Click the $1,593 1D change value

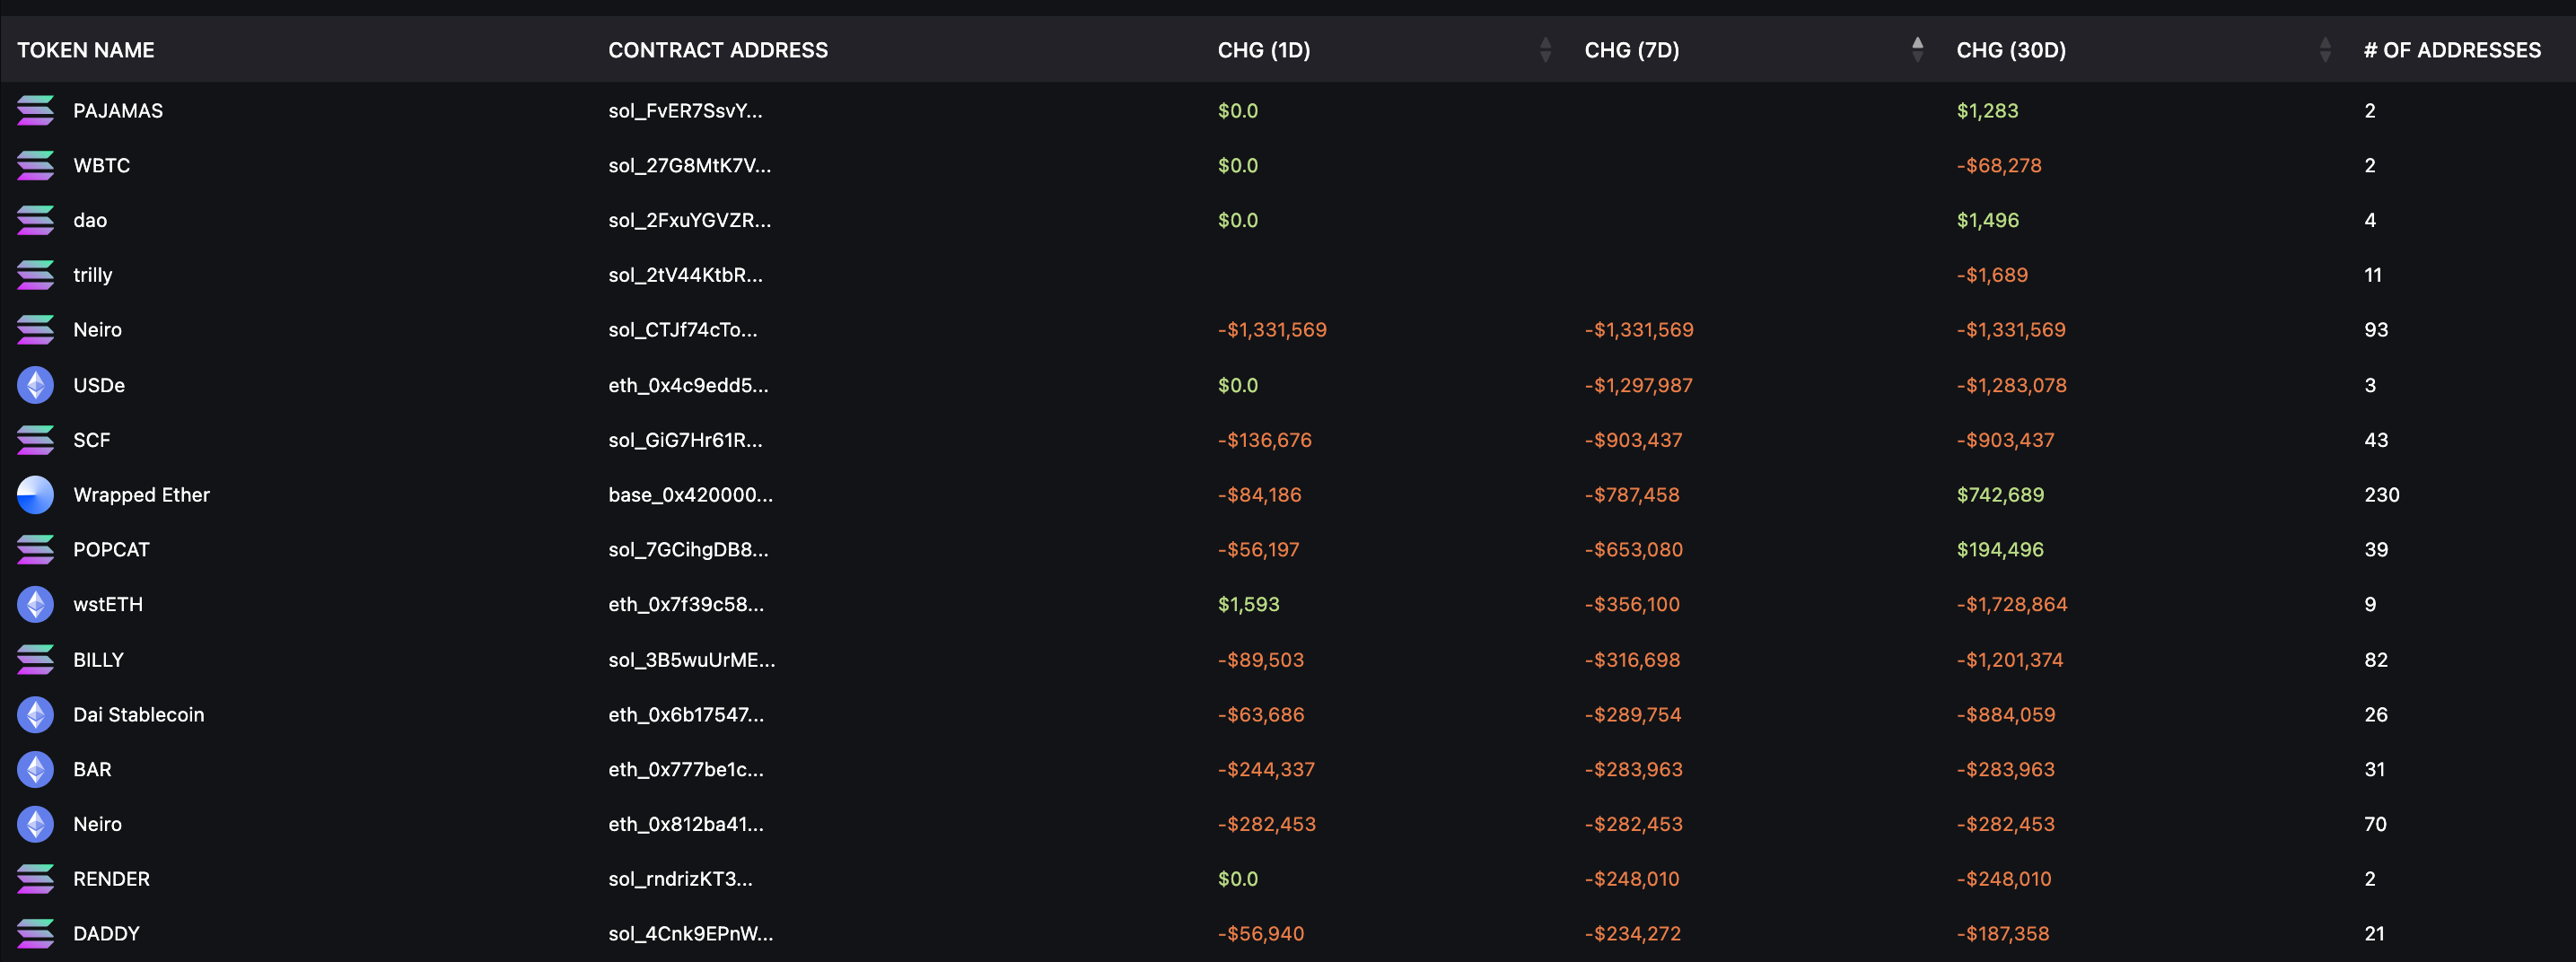coord(1248,605)
